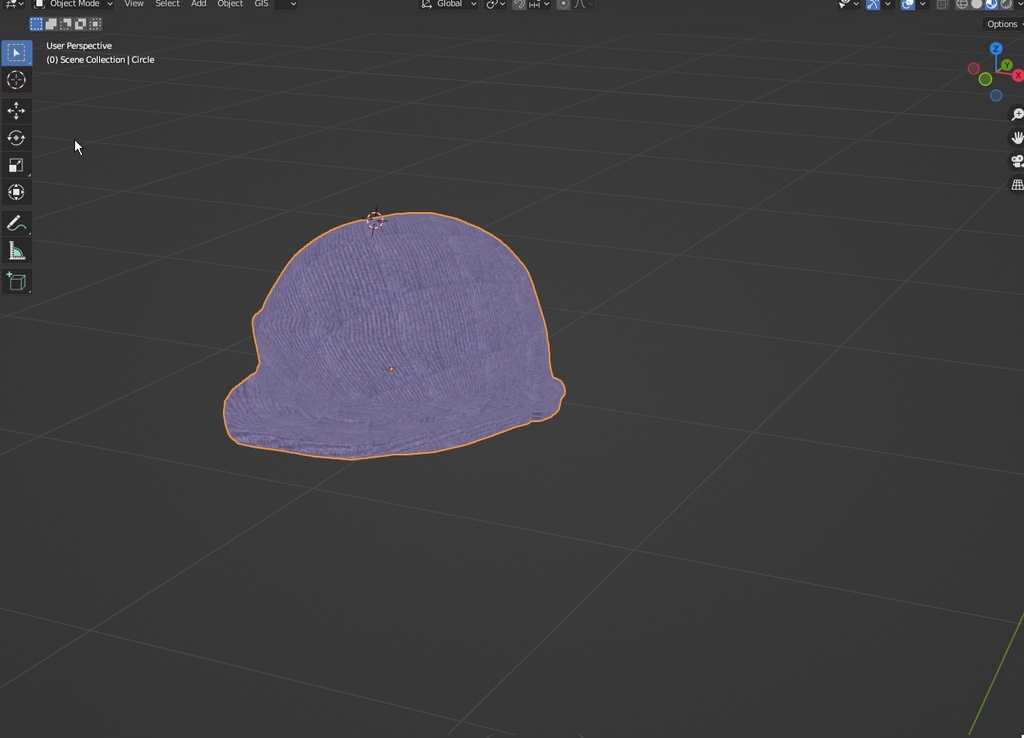
Task: Set selection mode to Intersect
Action: point(95,24)
